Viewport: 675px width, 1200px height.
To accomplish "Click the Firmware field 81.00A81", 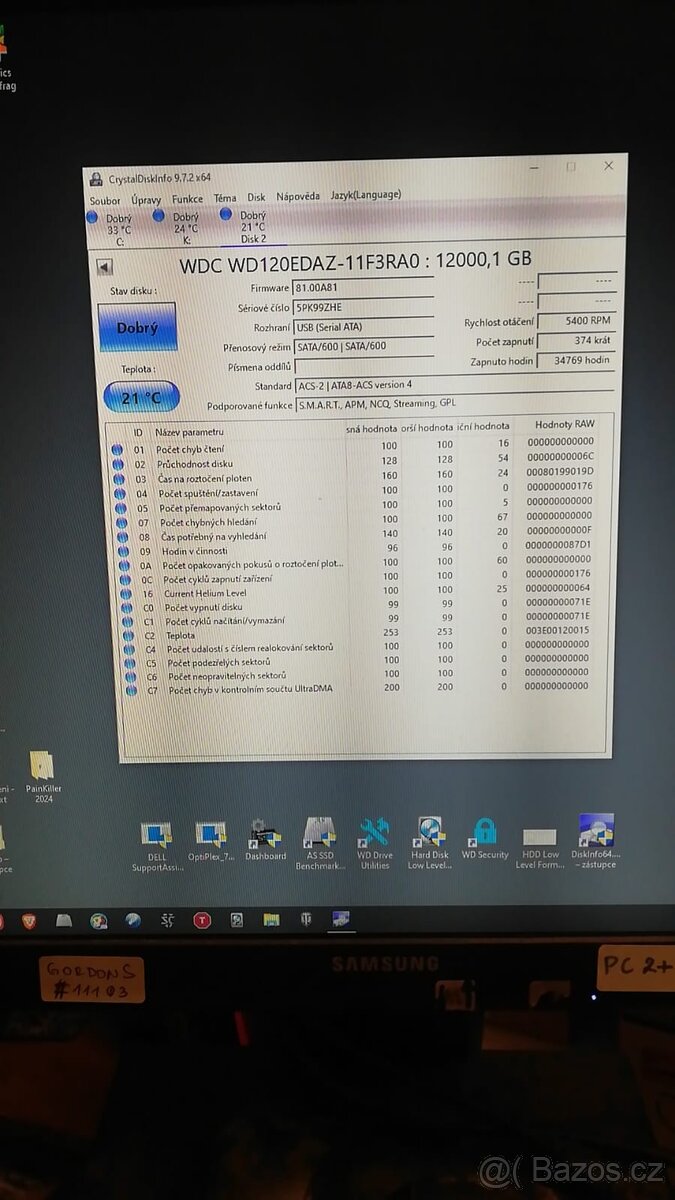I will [x=363, y=287].
